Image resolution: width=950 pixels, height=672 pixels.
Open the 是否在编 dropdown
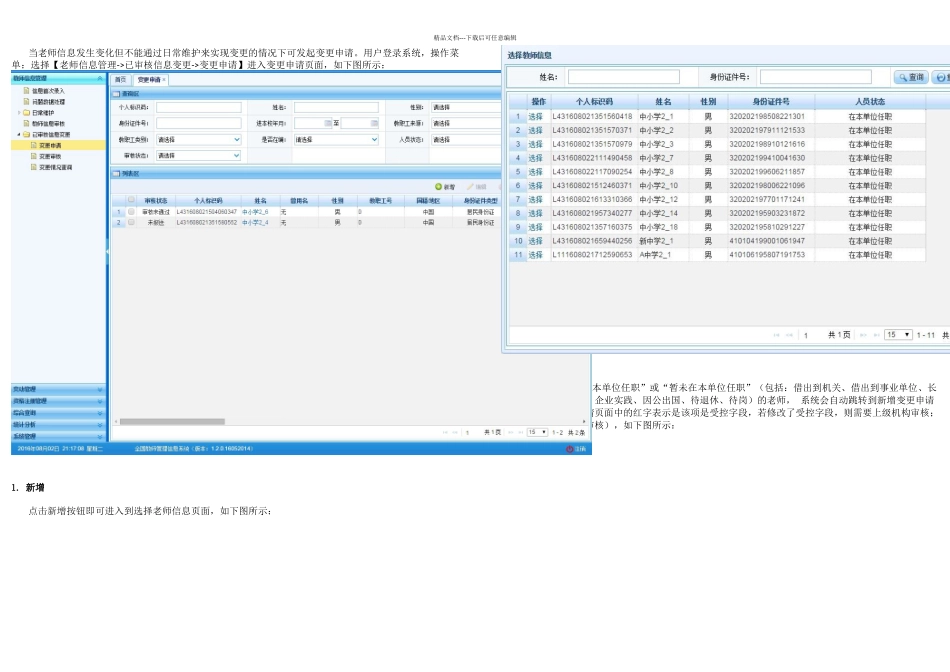tap(374, 140)
